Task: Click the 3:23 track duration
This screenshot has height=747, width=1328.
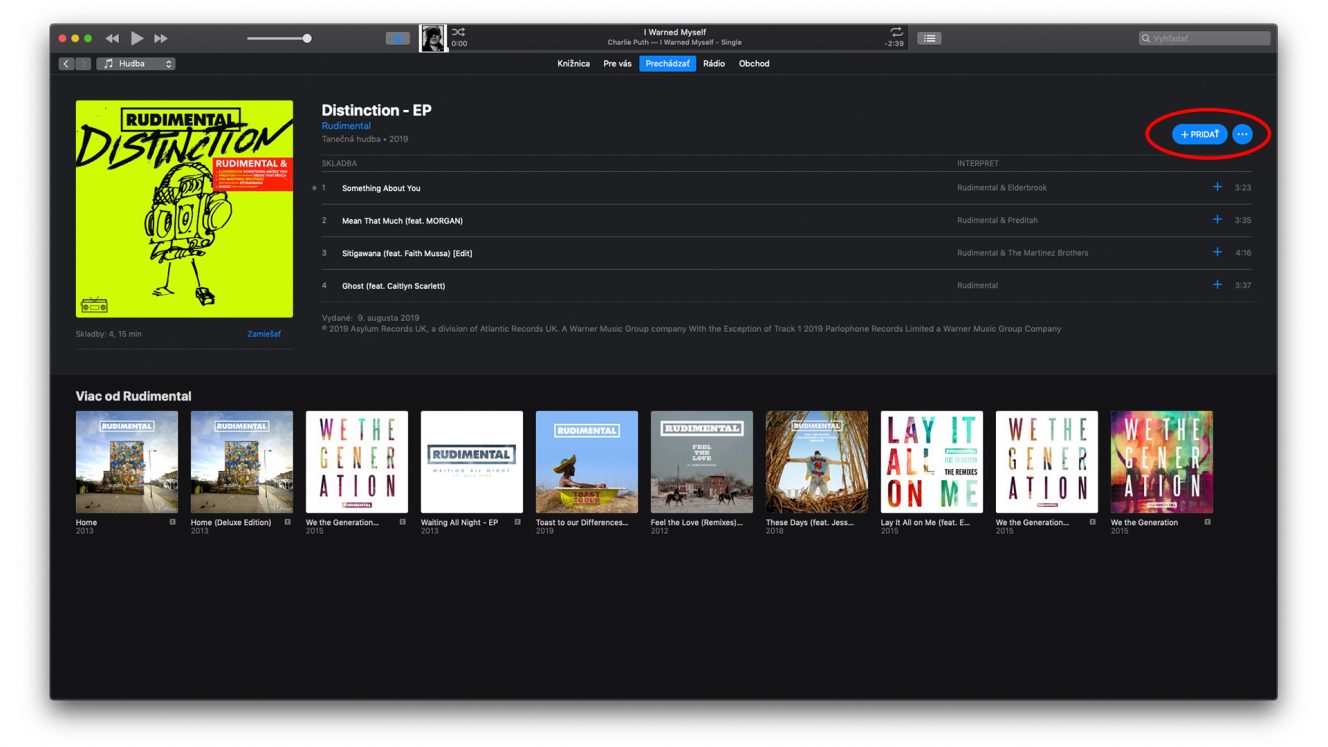Action: [x=1243, y=188]
